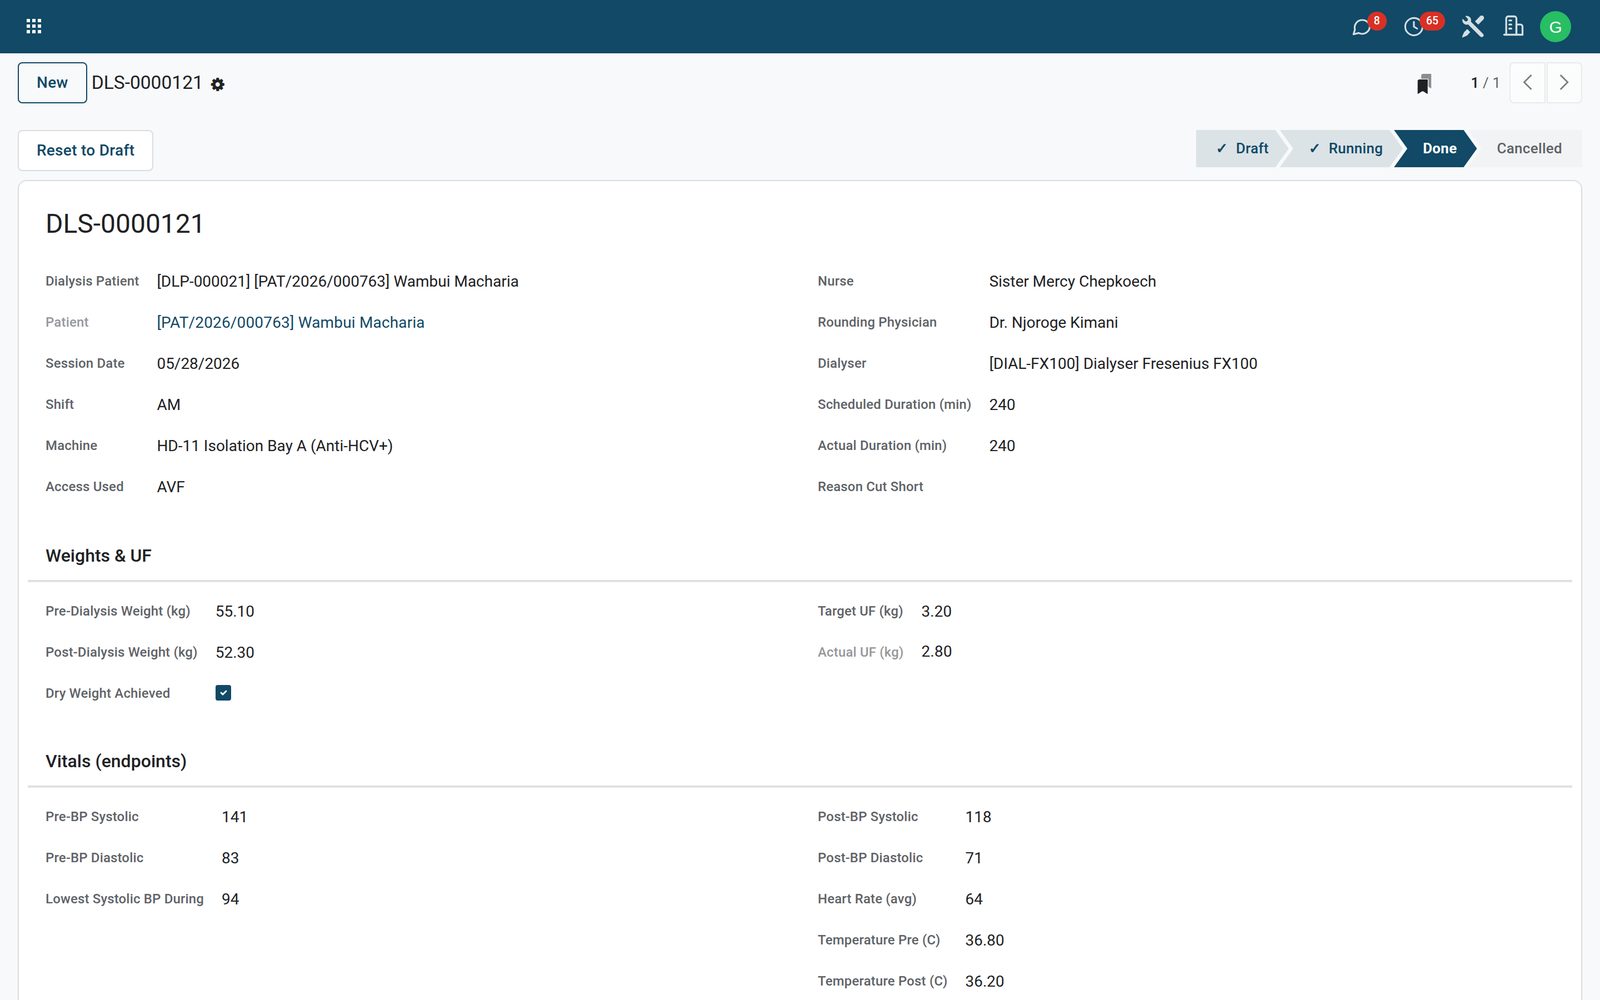The width and height of the screenshot is (1600, 1000).
Task: Click the bookmark icon near pager
Action: click(x=1424, y=84)
